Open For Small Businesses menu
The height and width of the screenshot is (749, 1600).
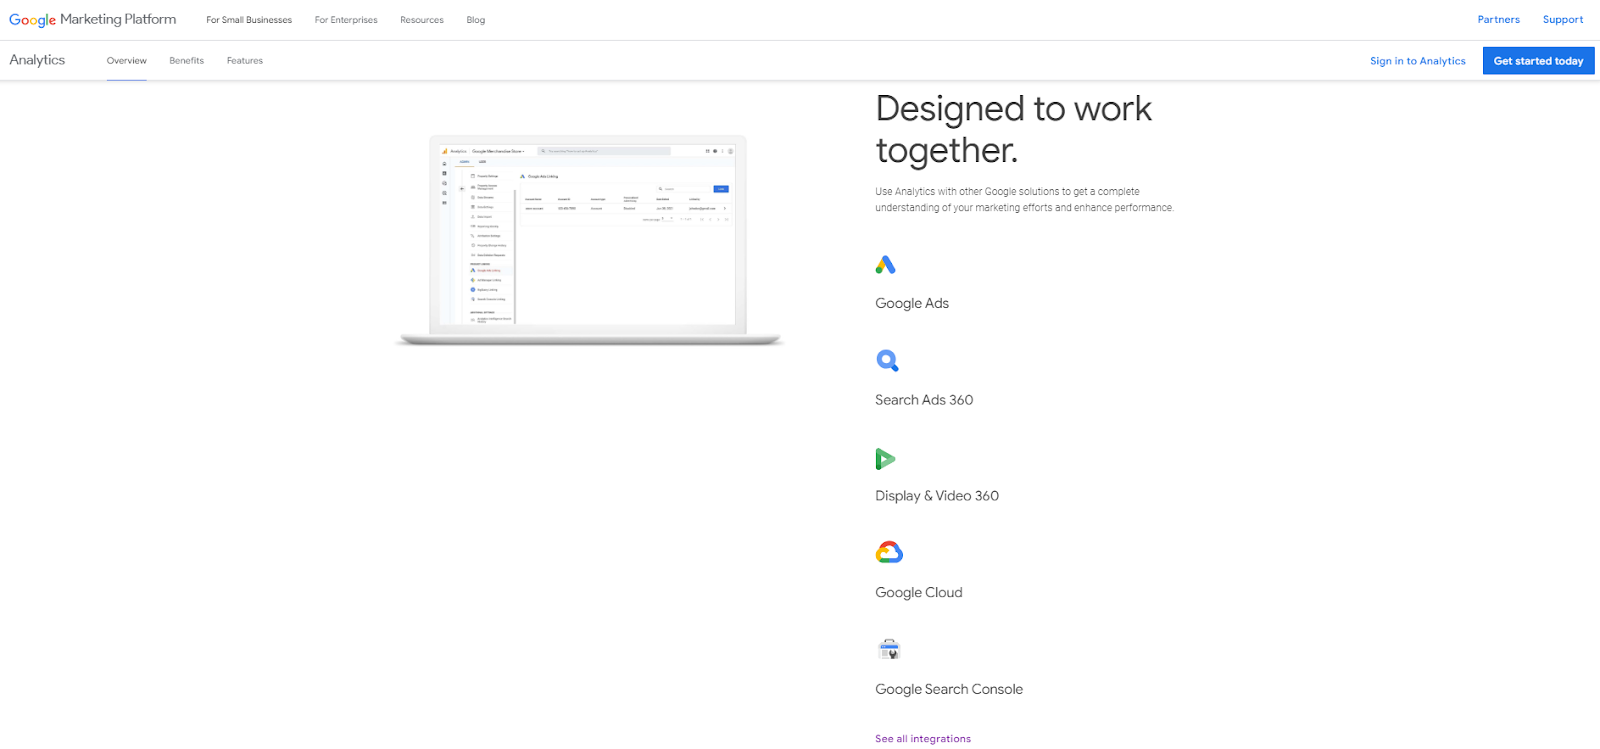pyautogui.click(x=249, y=20)
